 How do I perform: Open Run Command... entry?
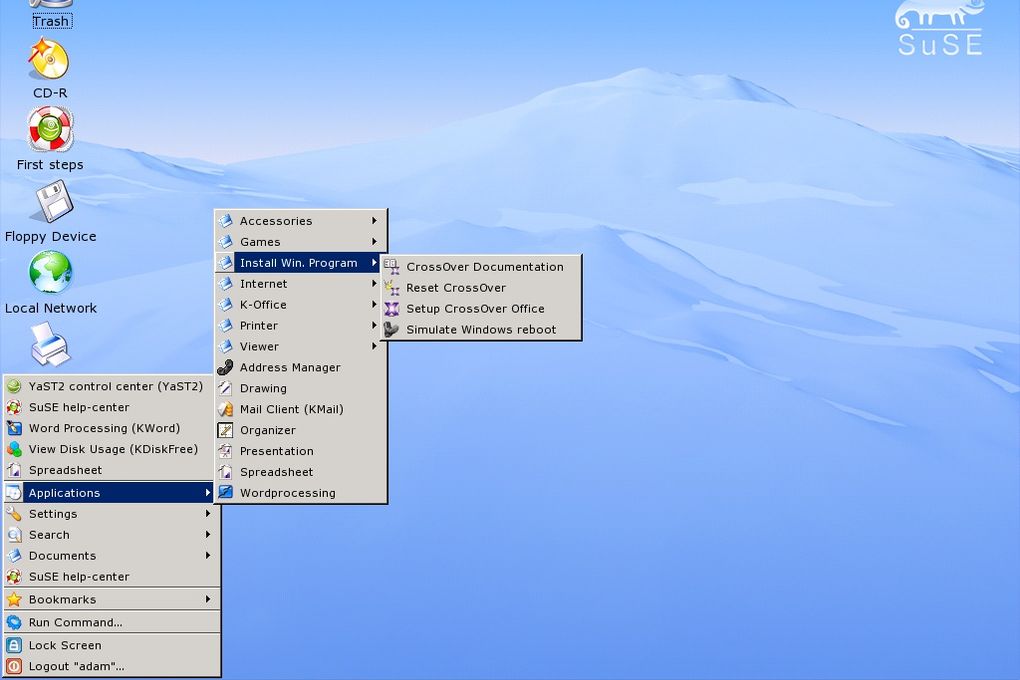tap(112, 623)
